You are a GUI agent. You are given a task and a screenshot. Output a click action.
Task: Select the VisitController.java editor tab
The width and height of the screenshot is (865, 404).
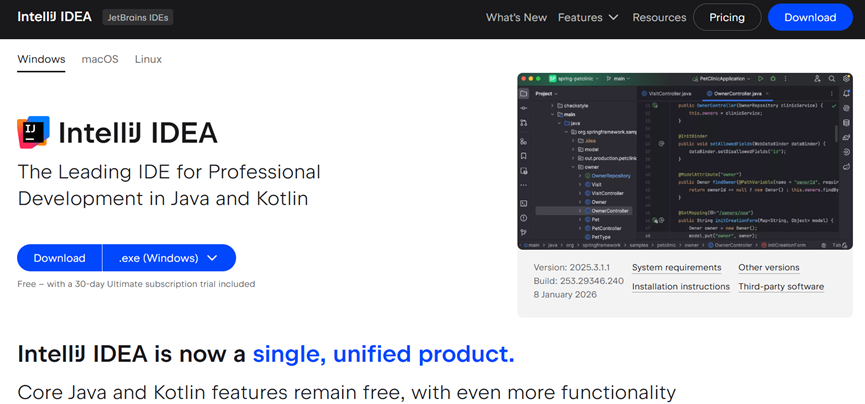pos(666,94)
